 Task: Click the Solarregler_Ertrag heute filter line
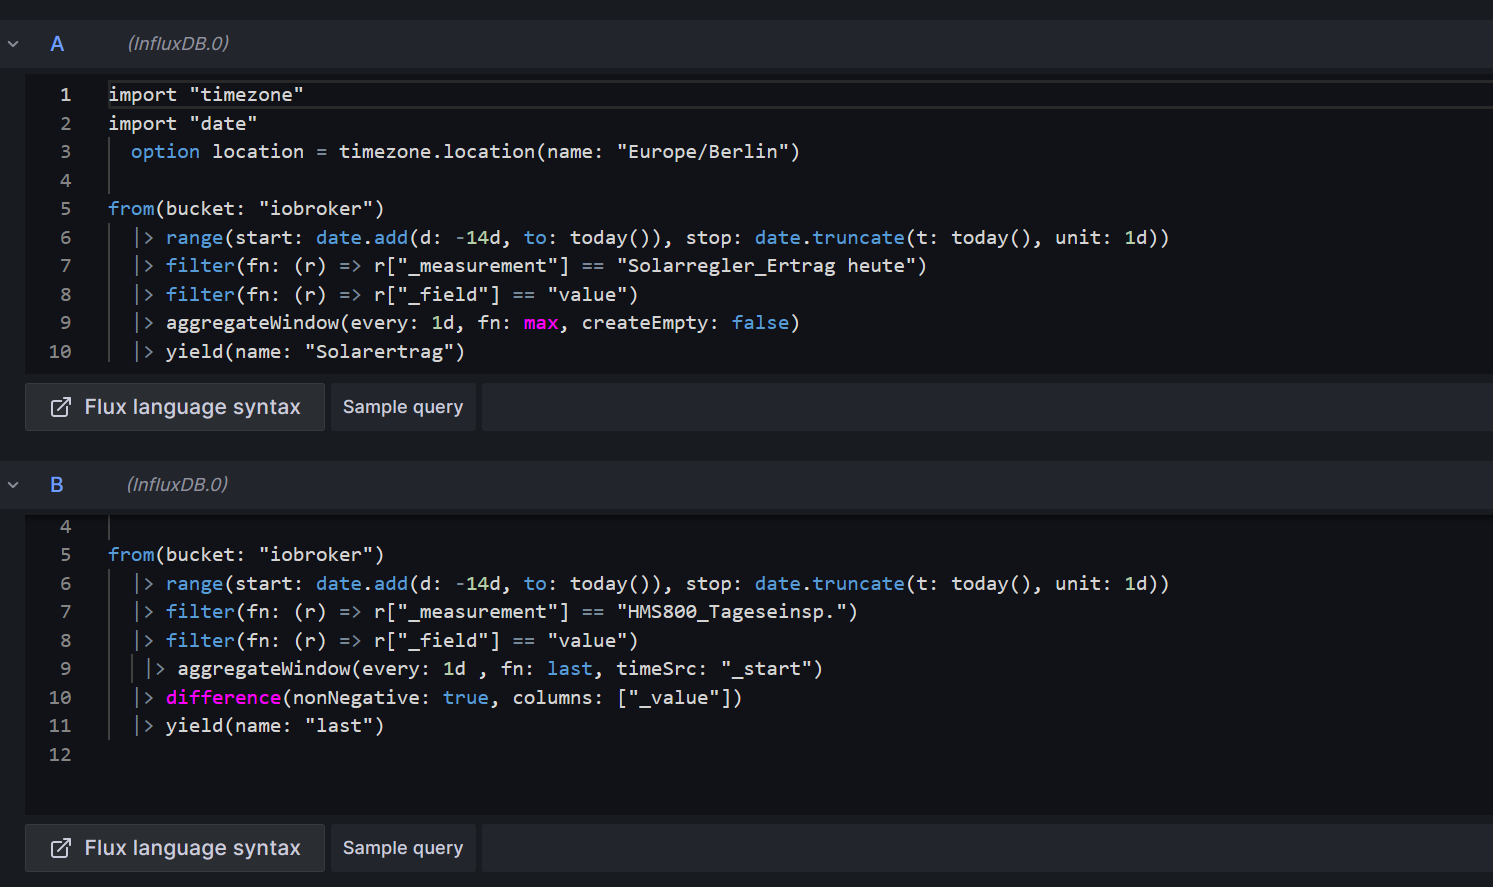pos(530,265)
